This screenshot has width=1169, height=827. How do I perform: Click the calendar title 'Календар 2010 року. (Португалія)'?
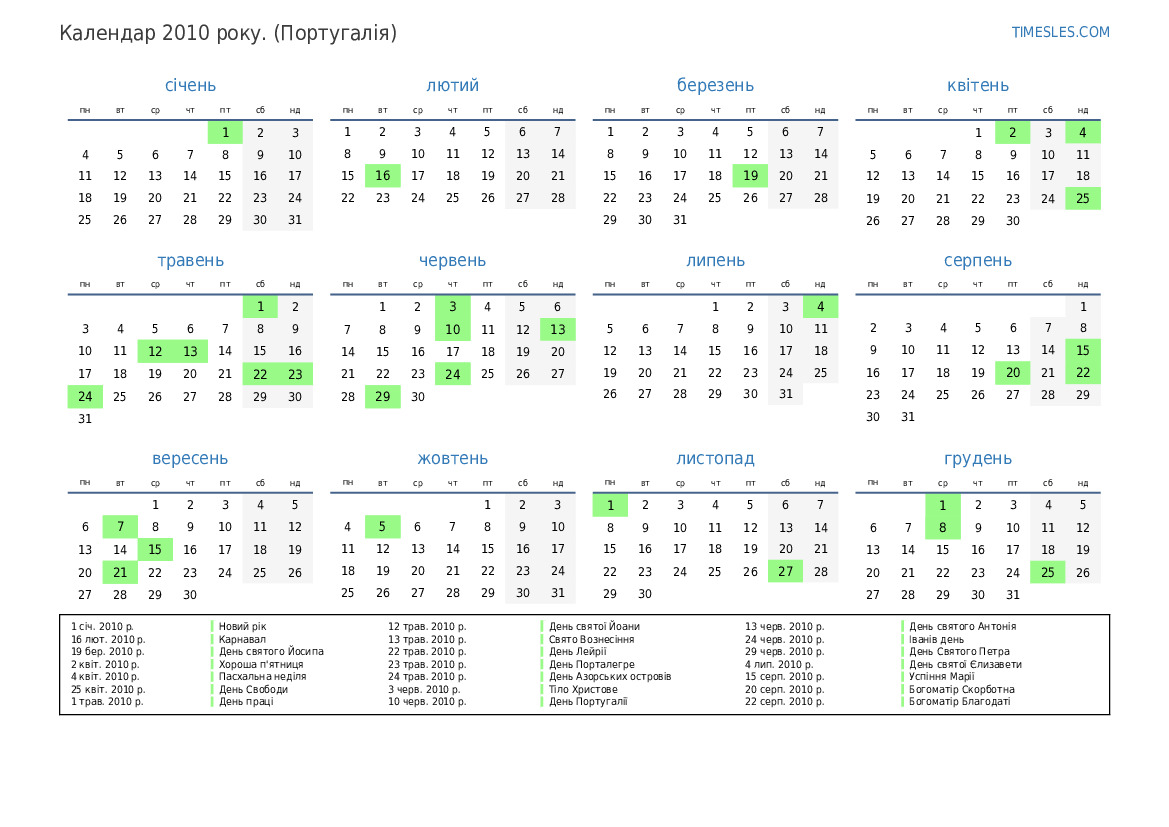click(x=228, y=33)
